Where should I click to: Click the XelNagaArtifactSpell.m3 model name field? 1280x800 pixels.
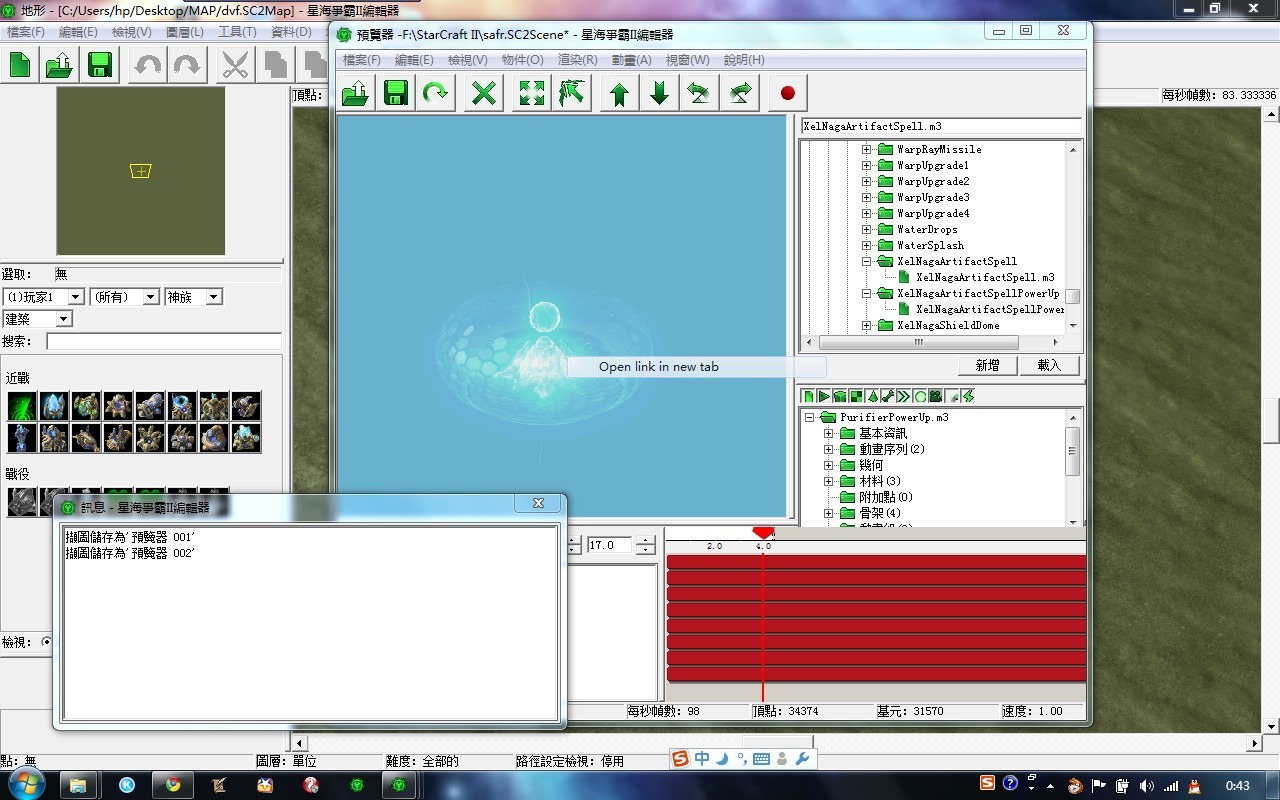click(941, 127)
